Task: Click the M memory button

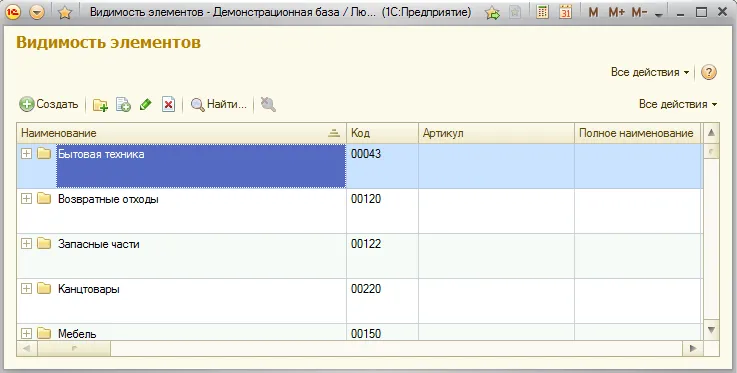Action: [x=593, y=13]
